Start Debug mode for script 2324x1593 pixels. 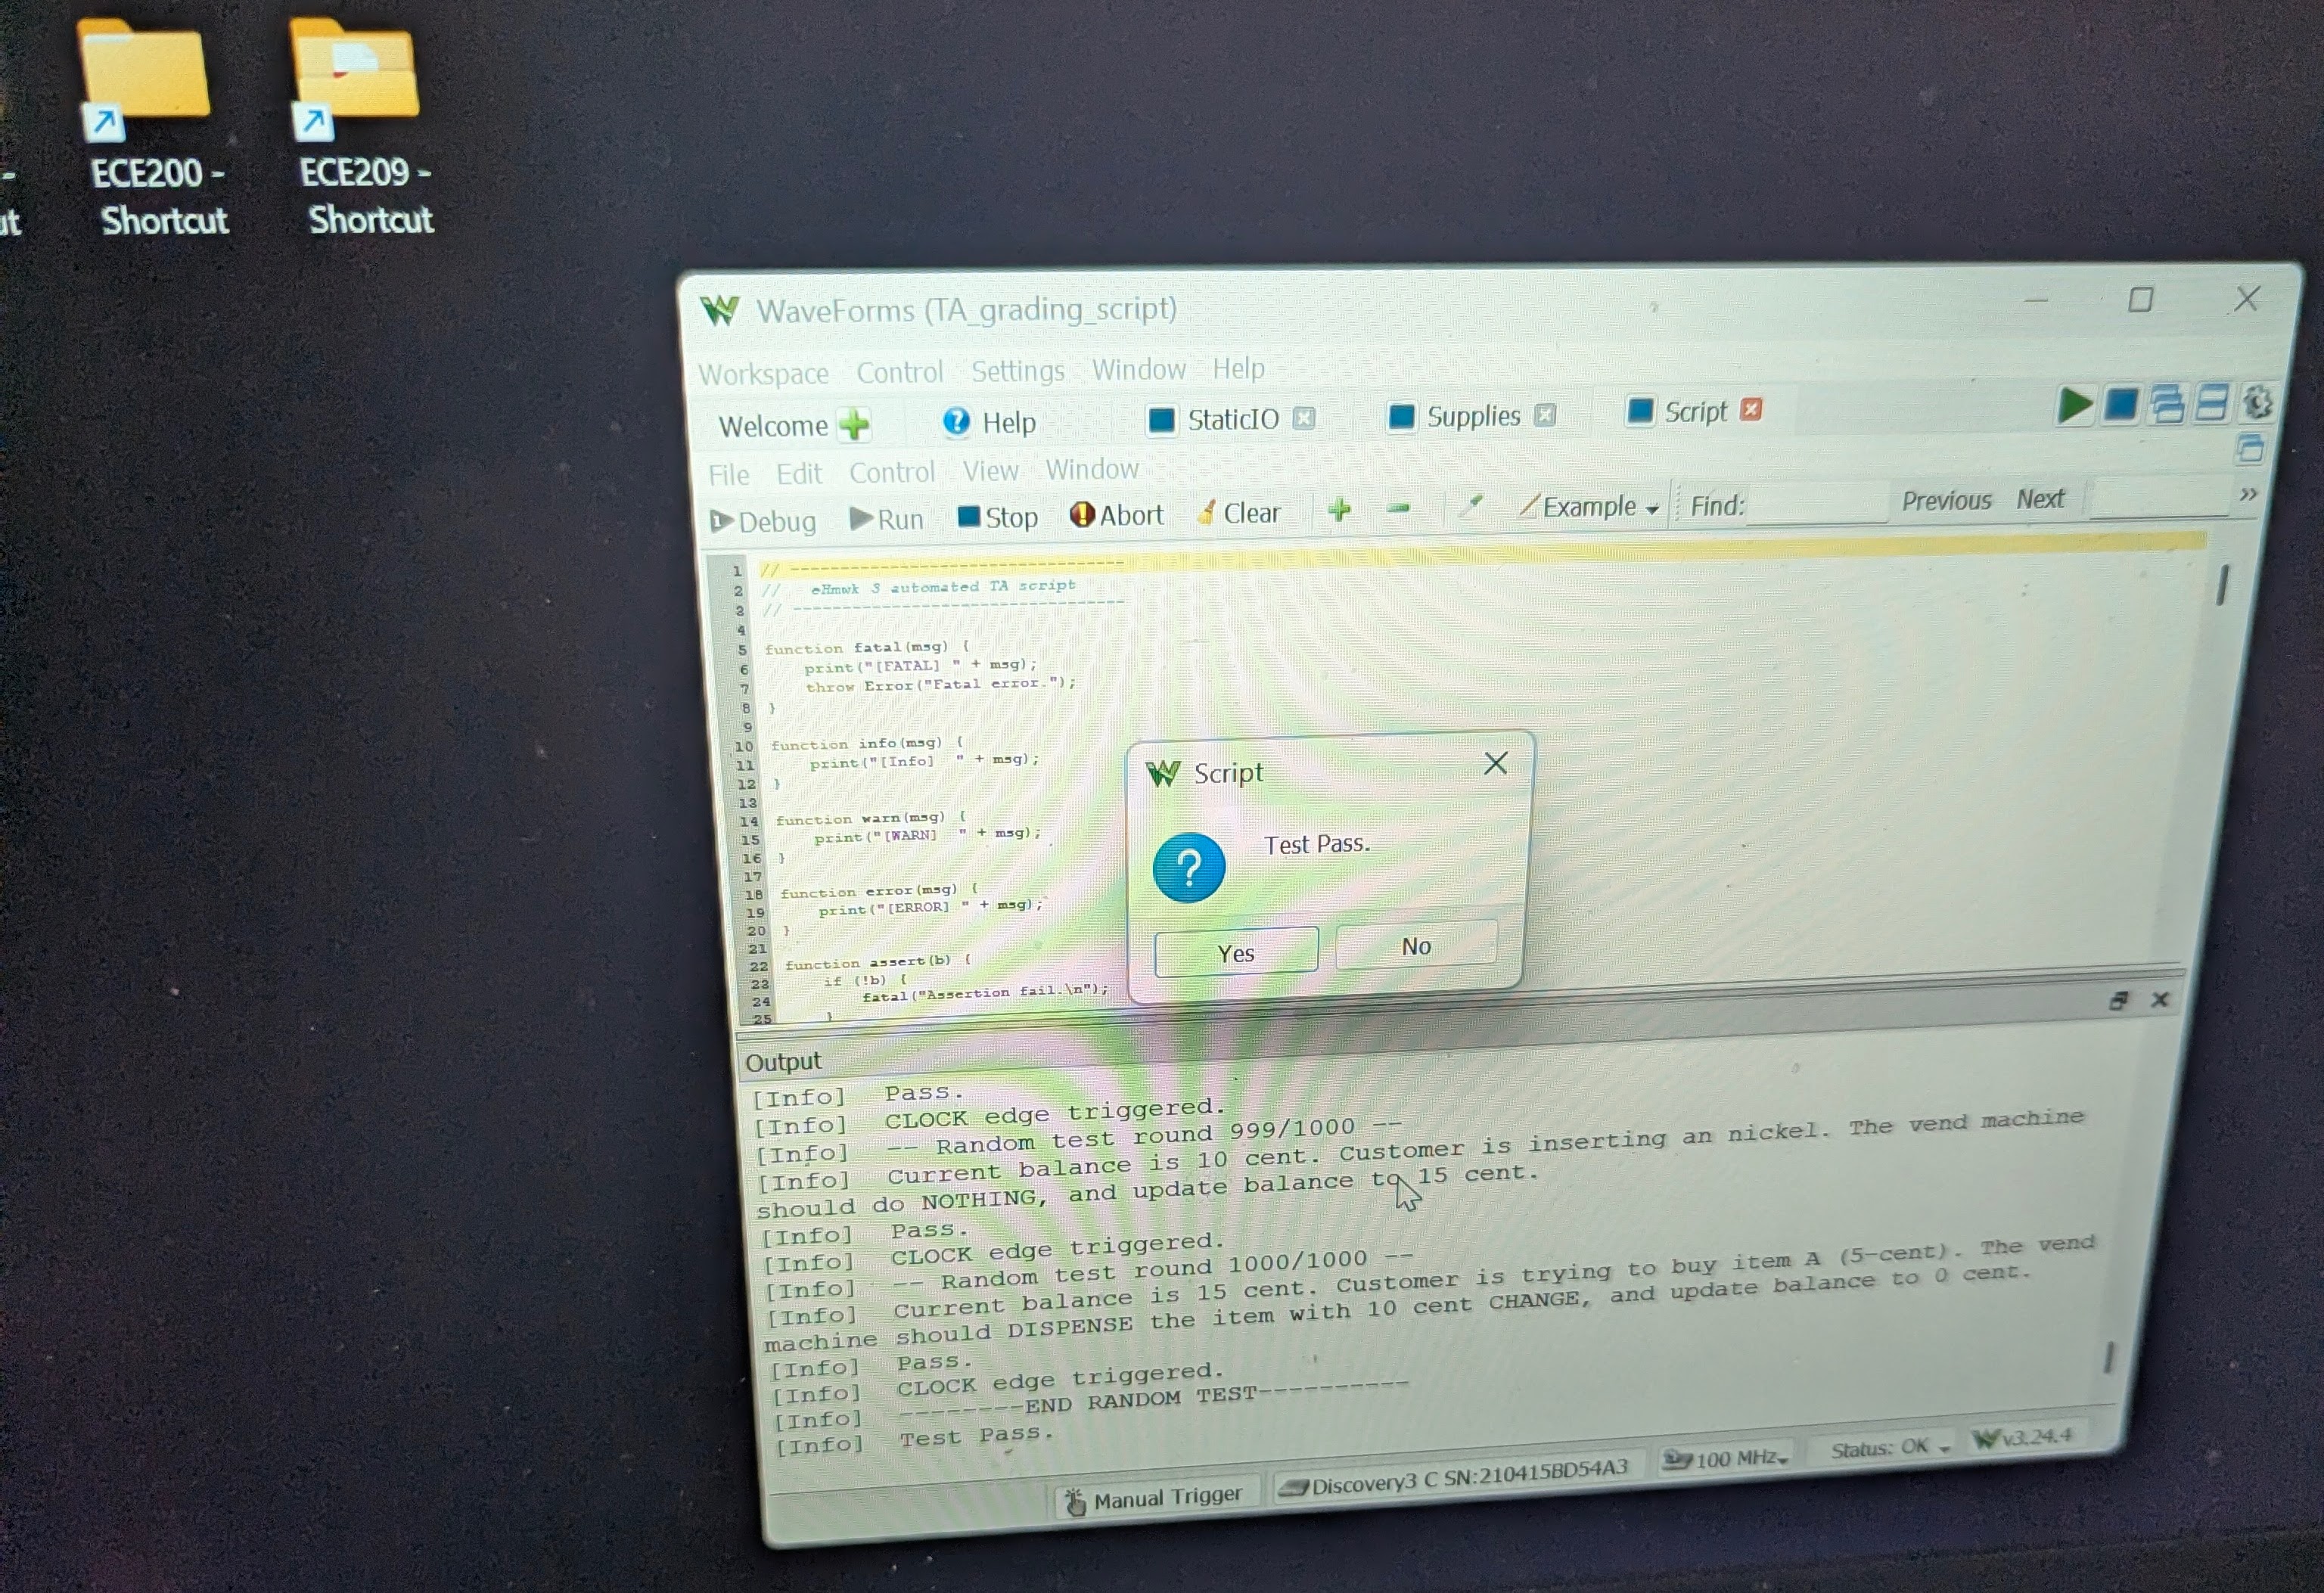point(763,521)
